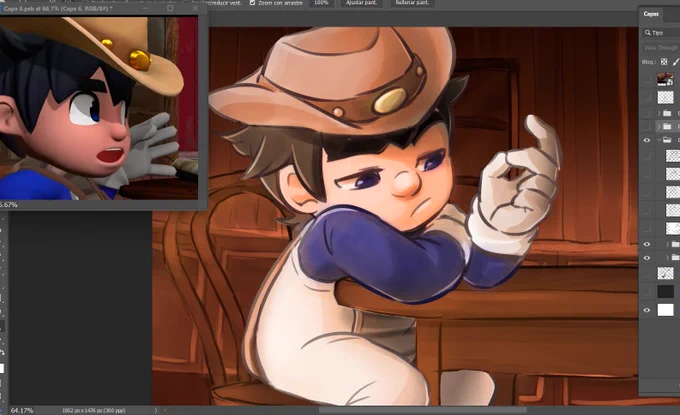Screen dimensions: 680x415
Task: Click the 'Capa 6.psb' reference window title
Action: (x=58, y=8)
